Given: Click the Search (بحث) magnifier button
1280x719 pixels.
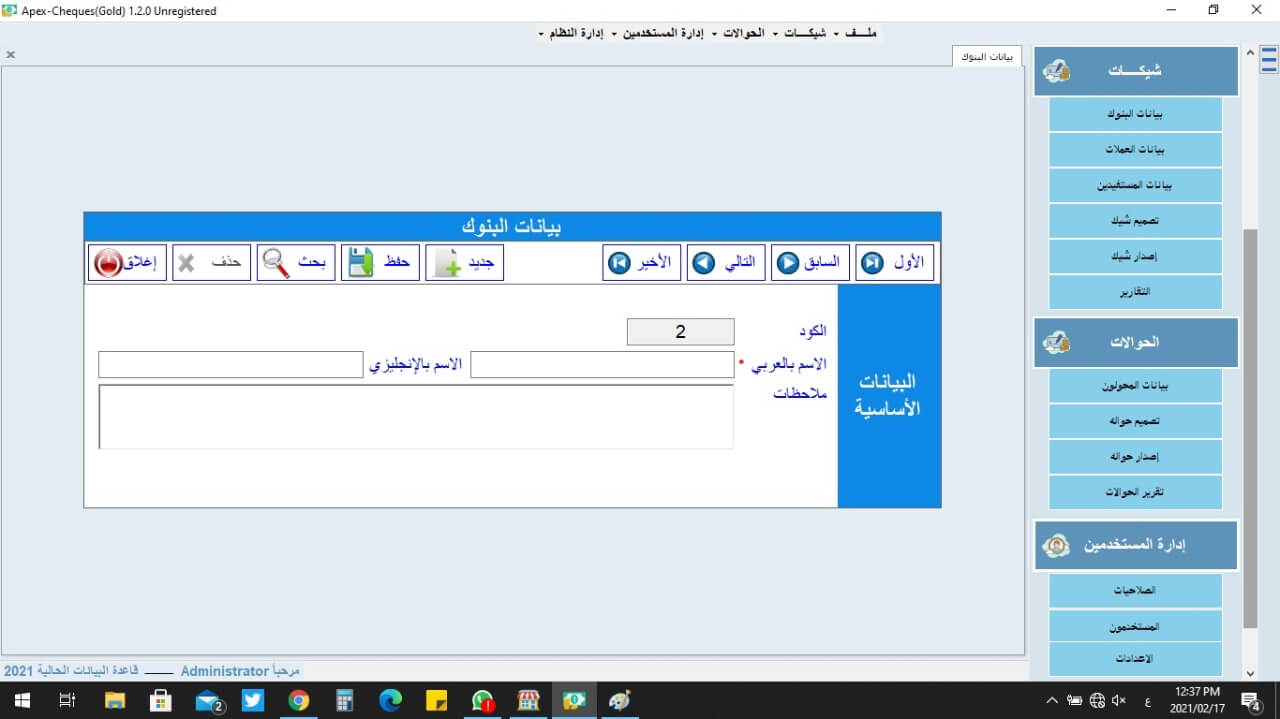Looking at the screenshot, I should tap(296, 263).
